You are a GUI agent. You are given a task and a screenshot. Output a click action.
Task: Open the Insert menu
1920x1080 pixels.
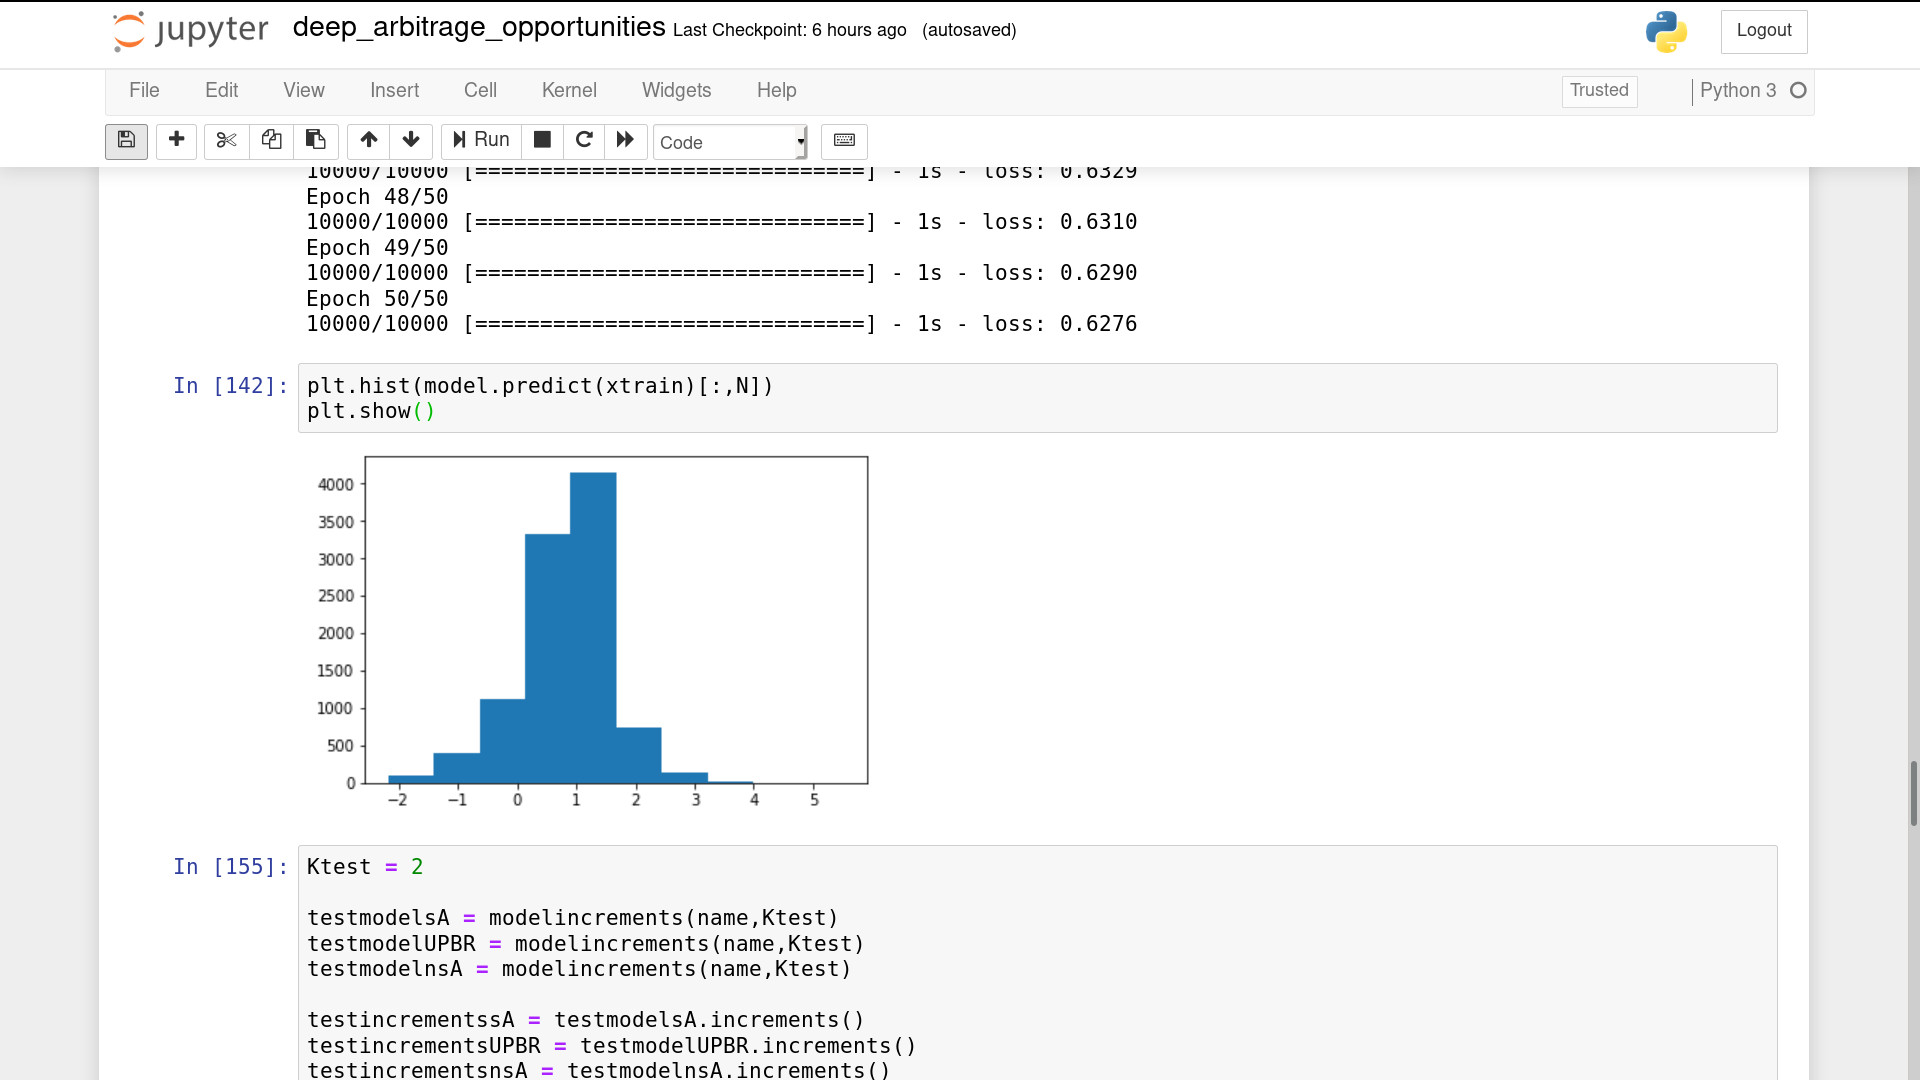pyautogui.click(x=394, y=90)
